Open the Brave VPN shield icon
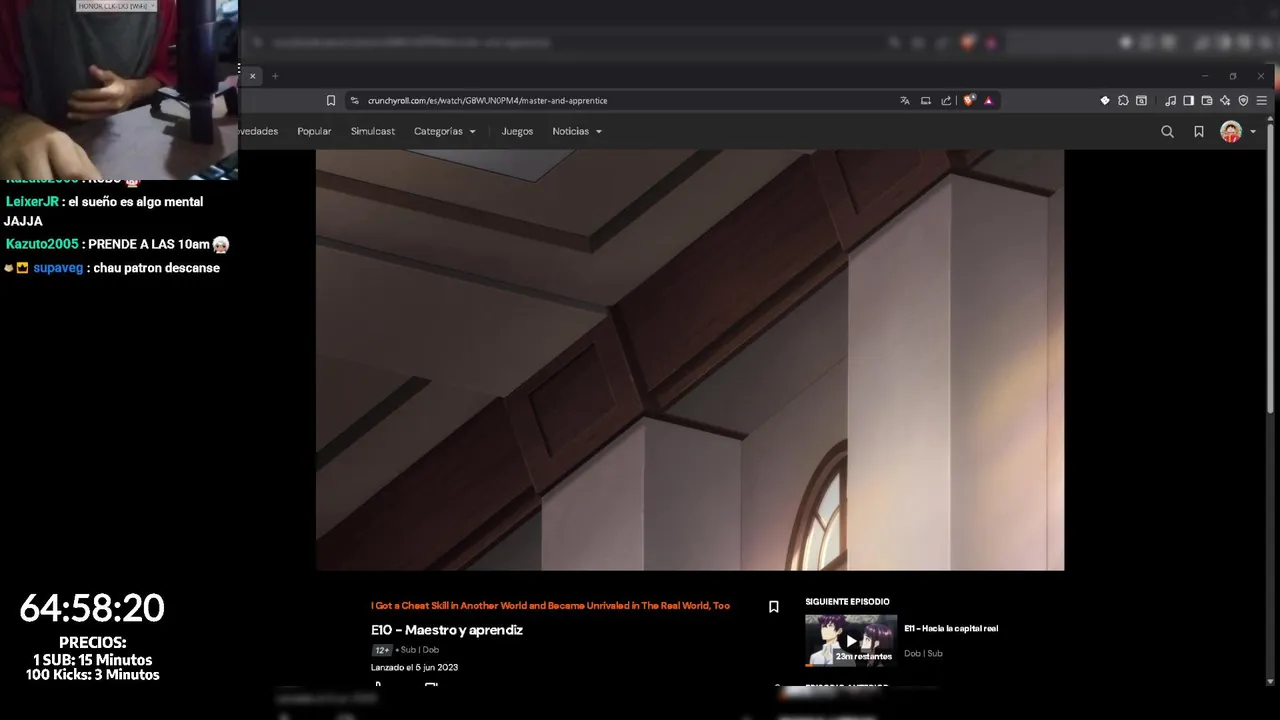 (x=1243, y=101)
